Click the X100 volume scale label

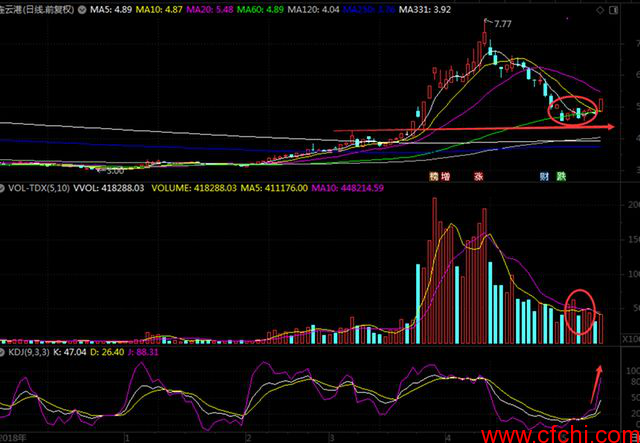click(631, 340)
